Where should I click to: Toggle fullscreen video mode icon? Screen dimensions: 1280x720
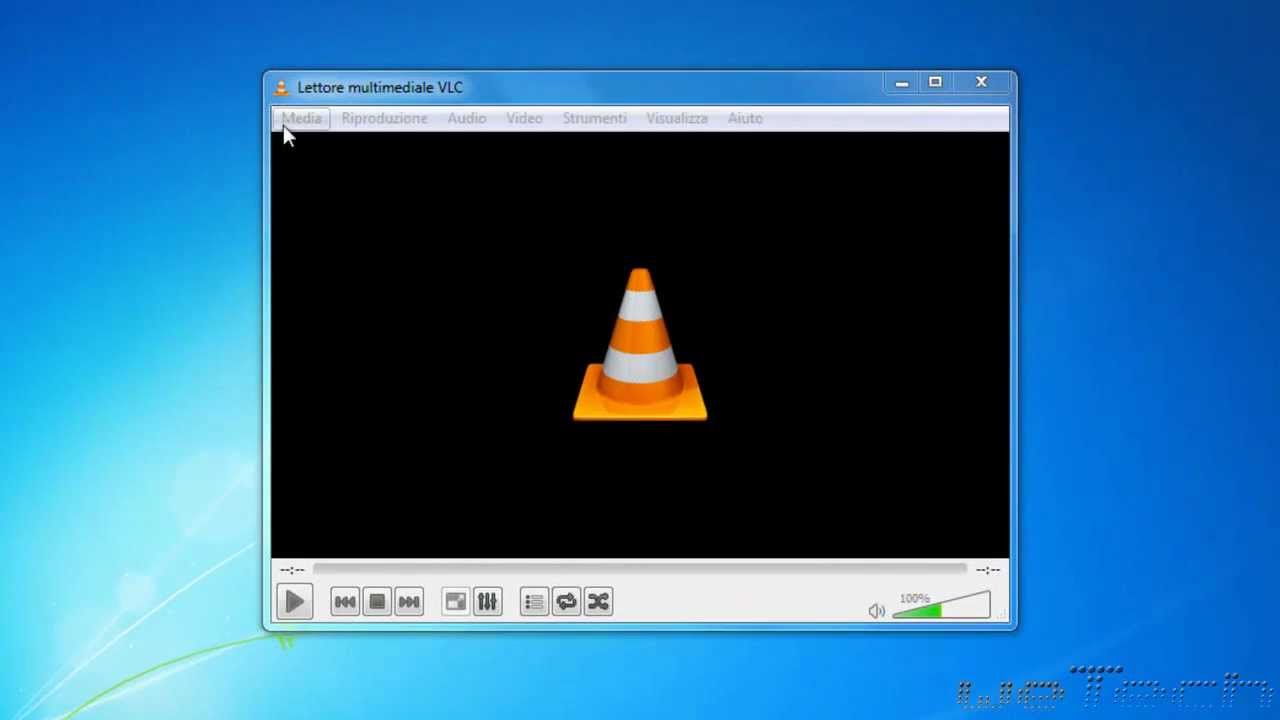(x=455, y=601)
